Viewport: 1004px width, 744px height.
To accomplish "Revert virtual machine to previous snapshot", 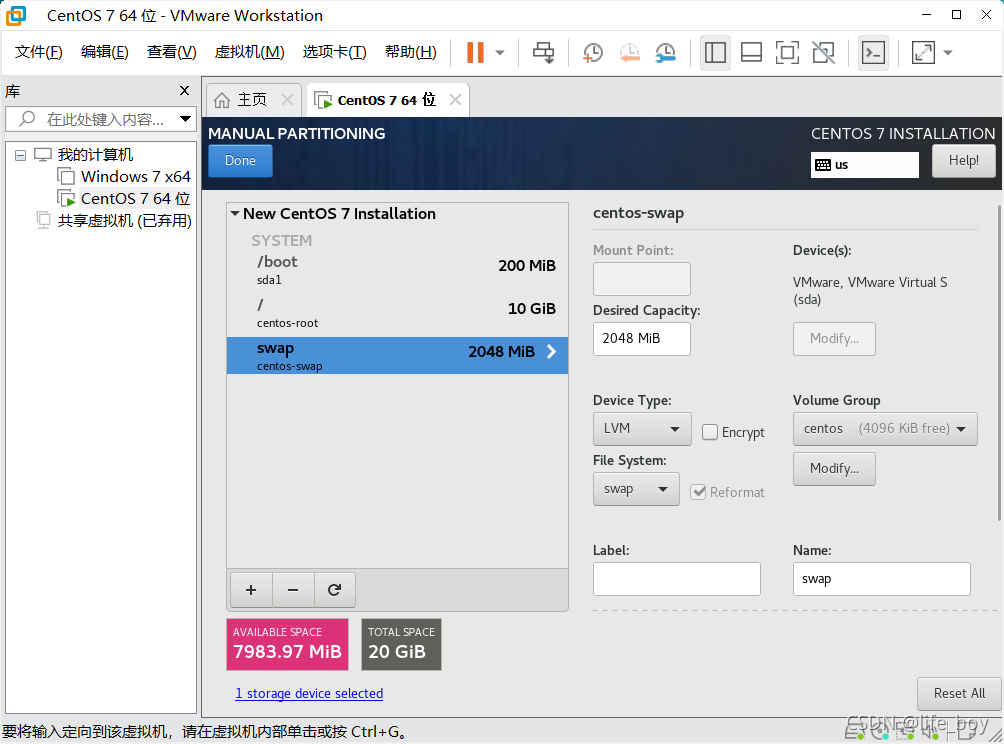I will click(629, 53).
